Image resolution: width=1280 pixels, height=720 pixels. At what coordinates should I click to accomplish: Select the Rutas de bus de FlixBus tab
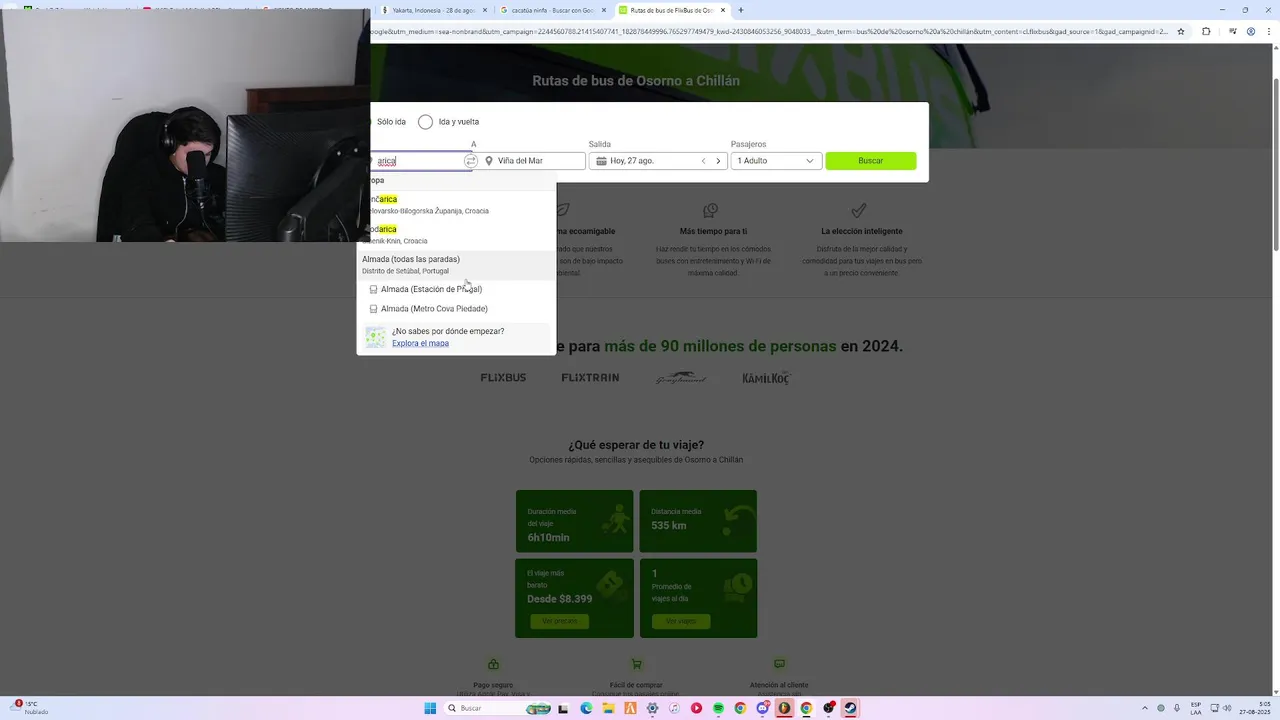[671, 10]
